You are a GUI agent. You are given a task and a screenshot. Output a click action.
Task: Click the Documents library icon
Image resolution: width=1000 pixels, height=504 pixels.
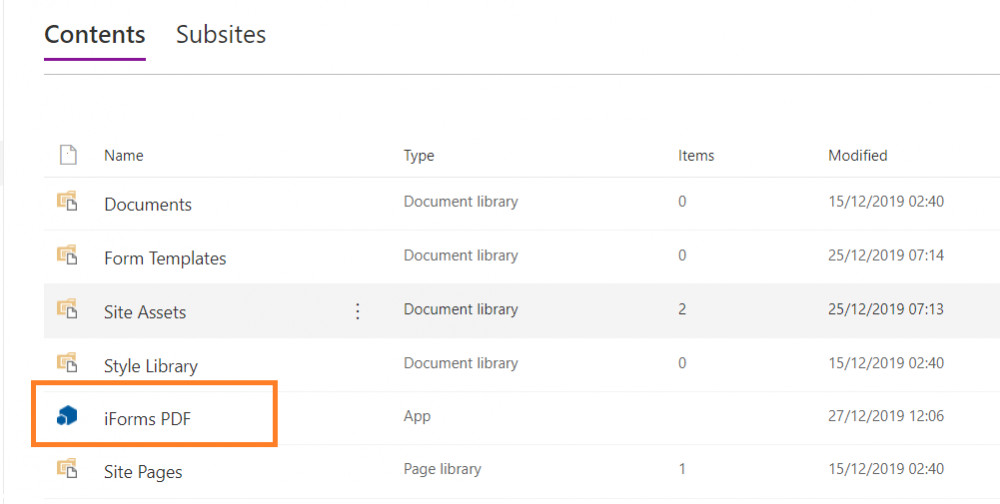tap(67, 202)
